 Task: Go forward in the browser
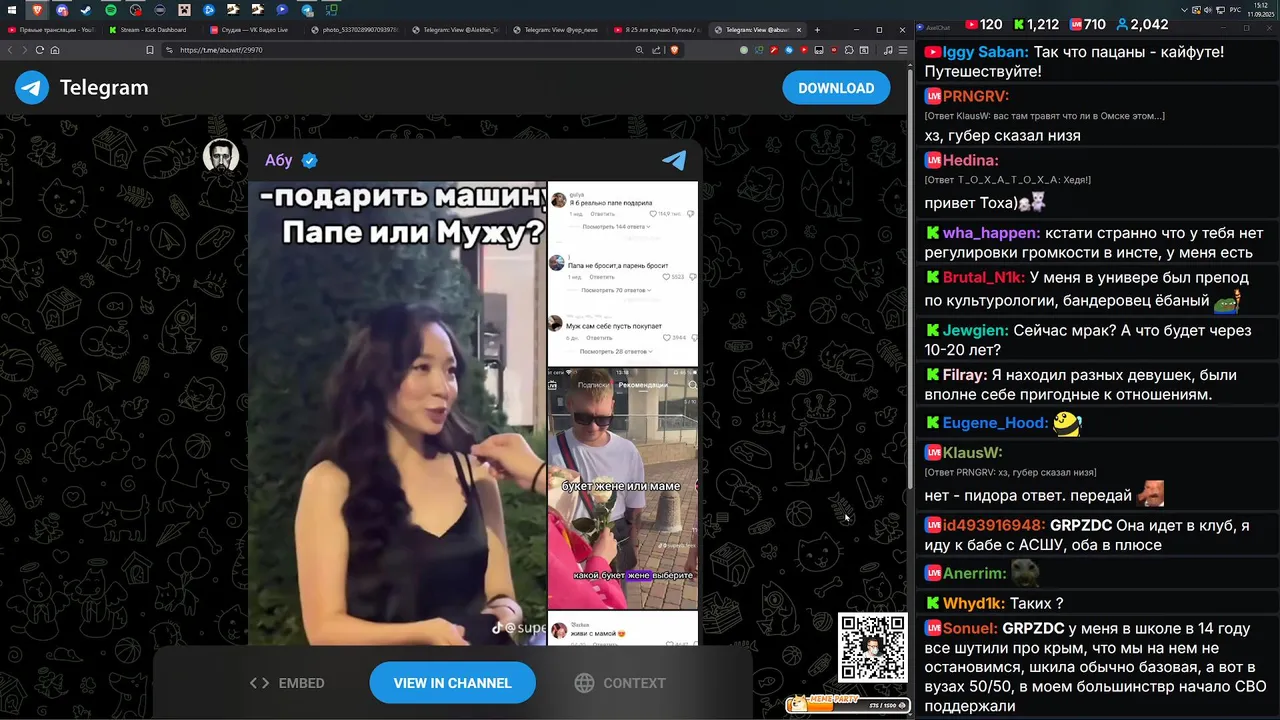pyautogui.click(x=25, y=50)
